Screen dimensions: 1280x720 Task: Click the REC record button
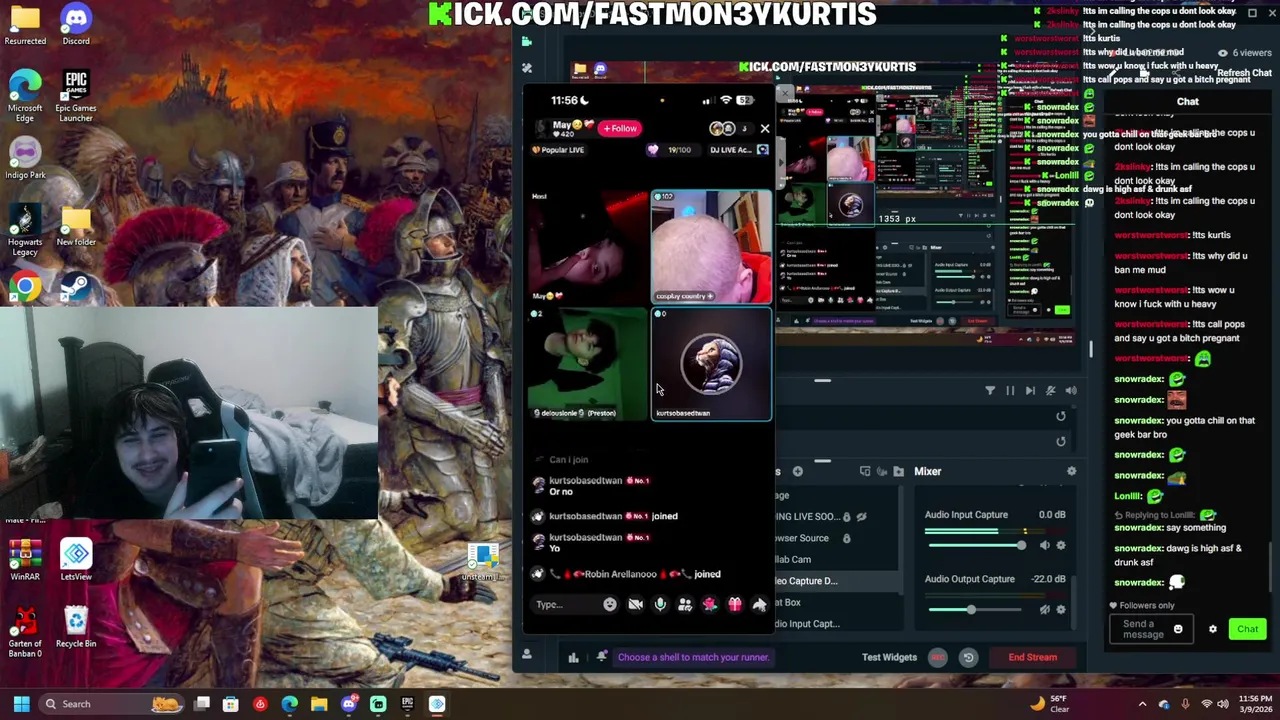coord(938,657)
